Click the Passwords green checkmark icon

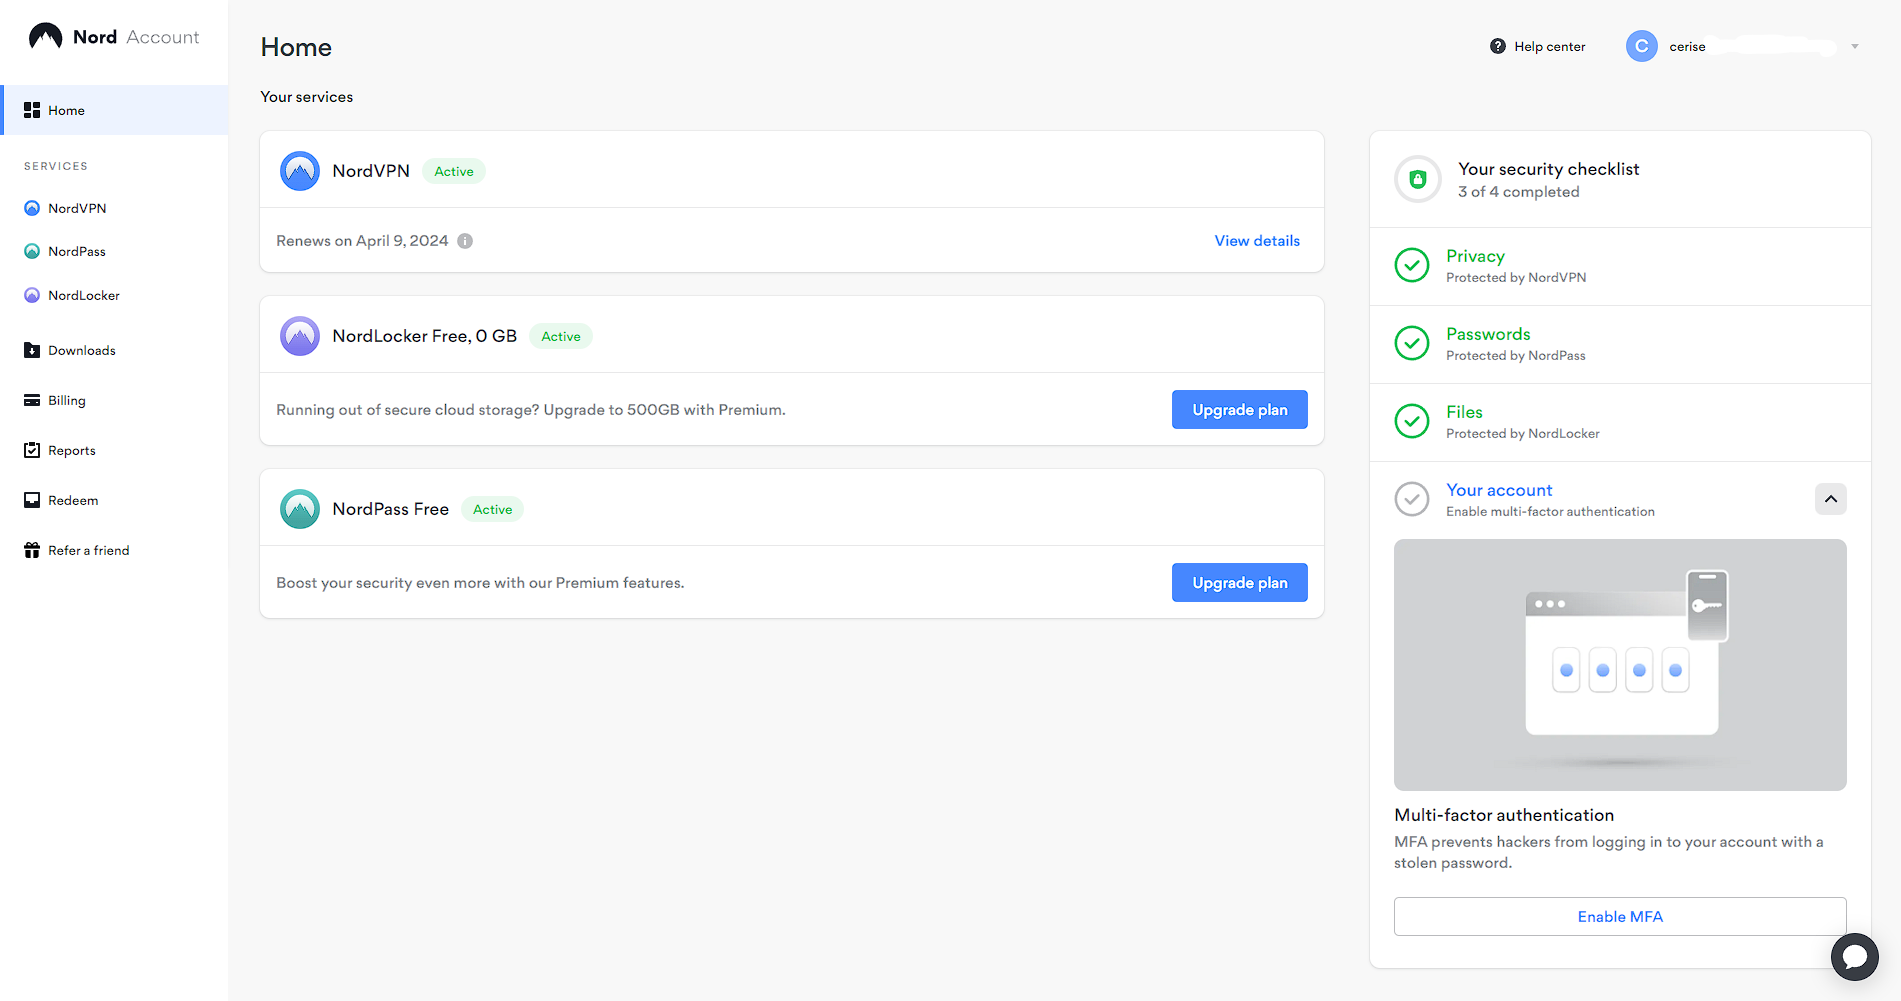(x=1412, y=343)
